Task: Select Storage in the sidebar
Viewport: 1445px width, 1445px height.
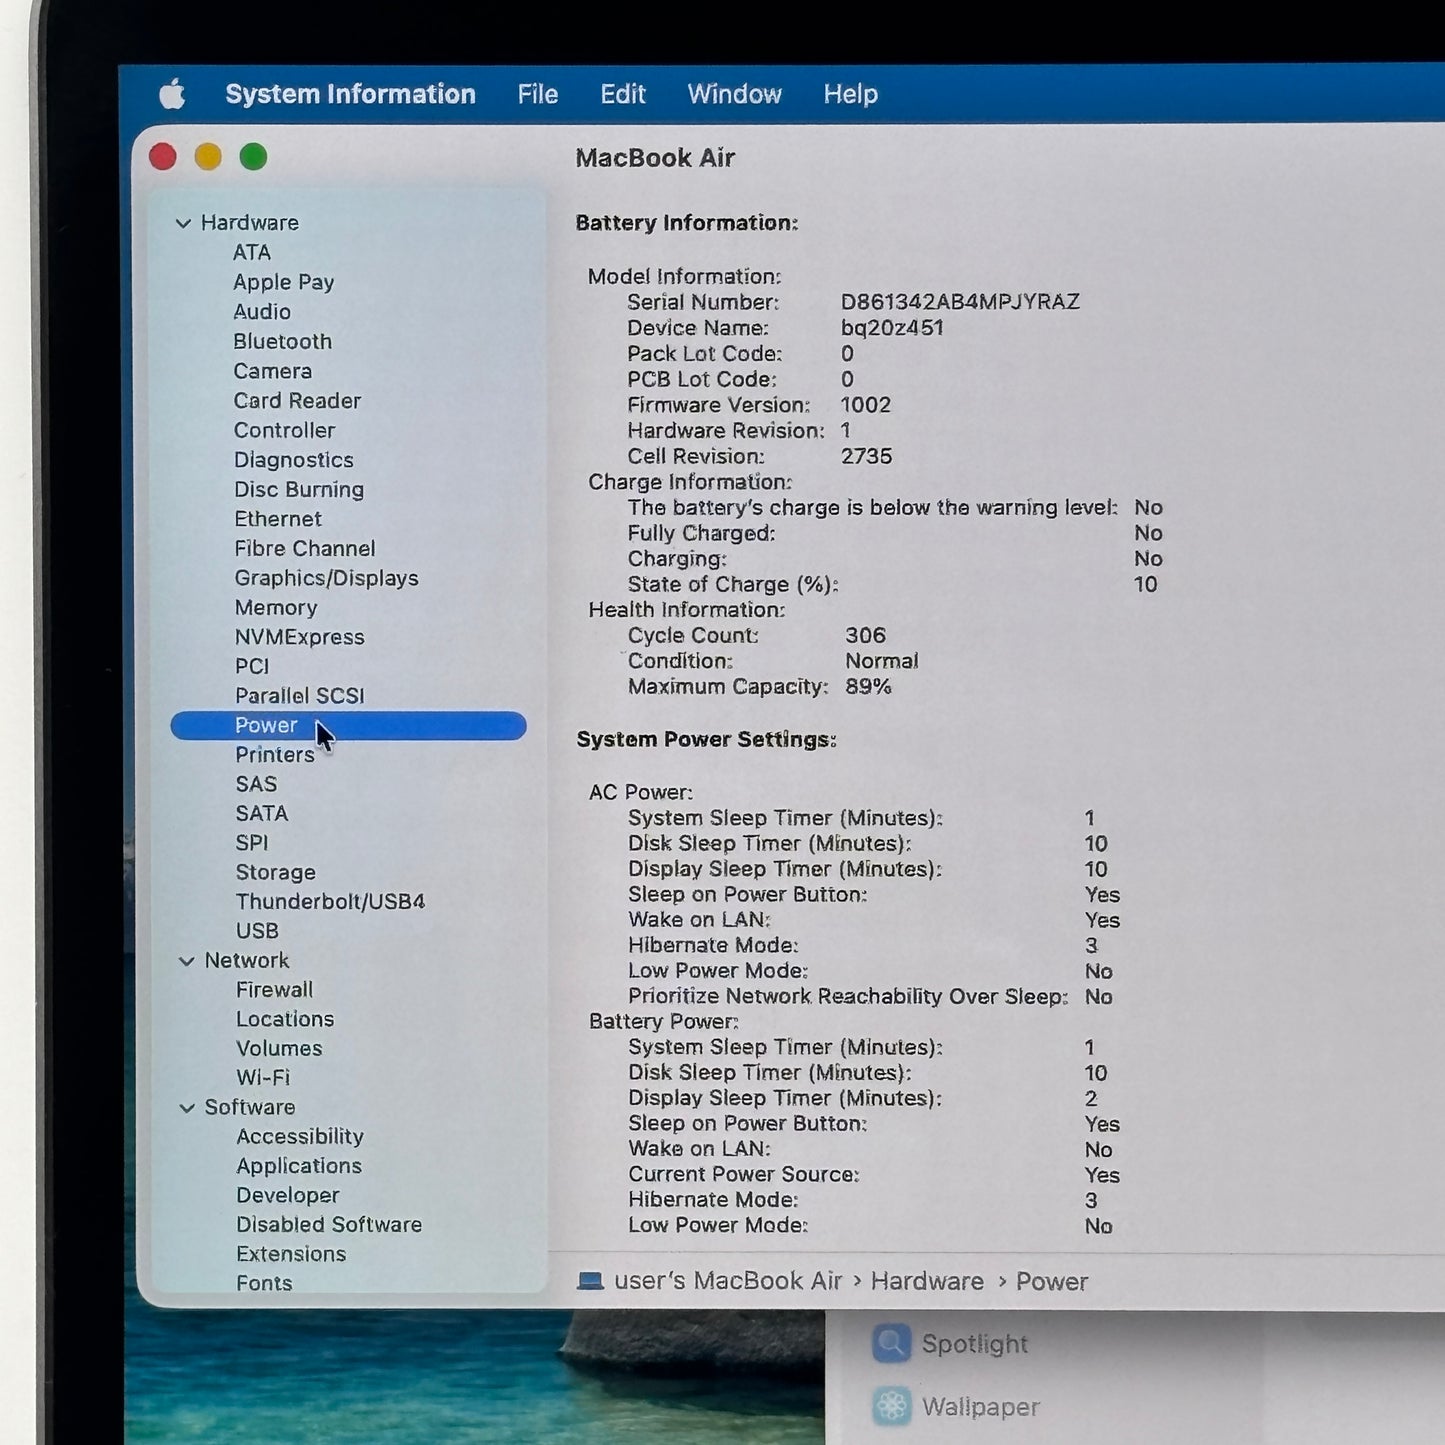Action: (x=275, y=872)
